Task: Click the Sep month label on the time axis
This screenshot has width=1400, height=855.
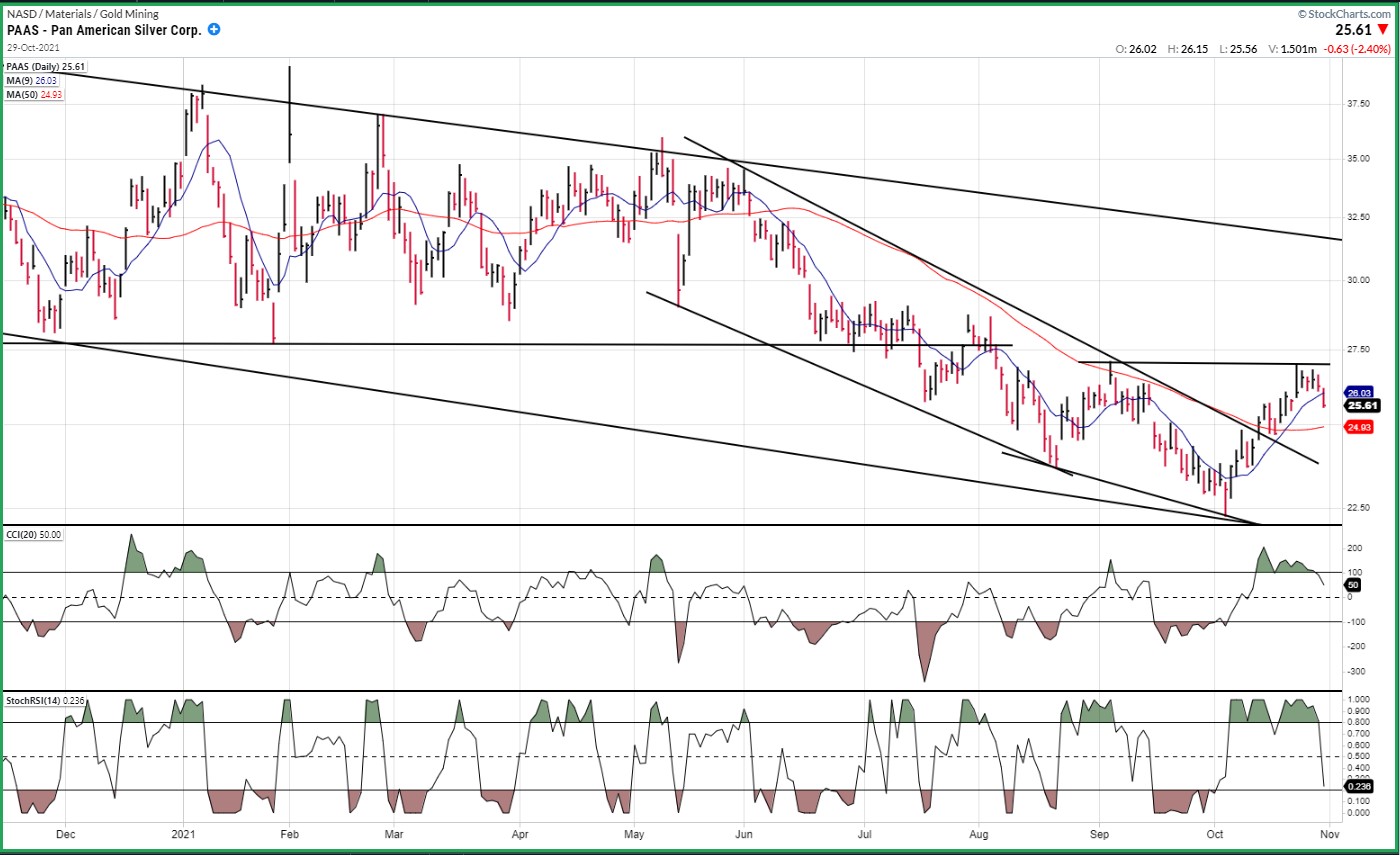Action: coord(1100,833)
